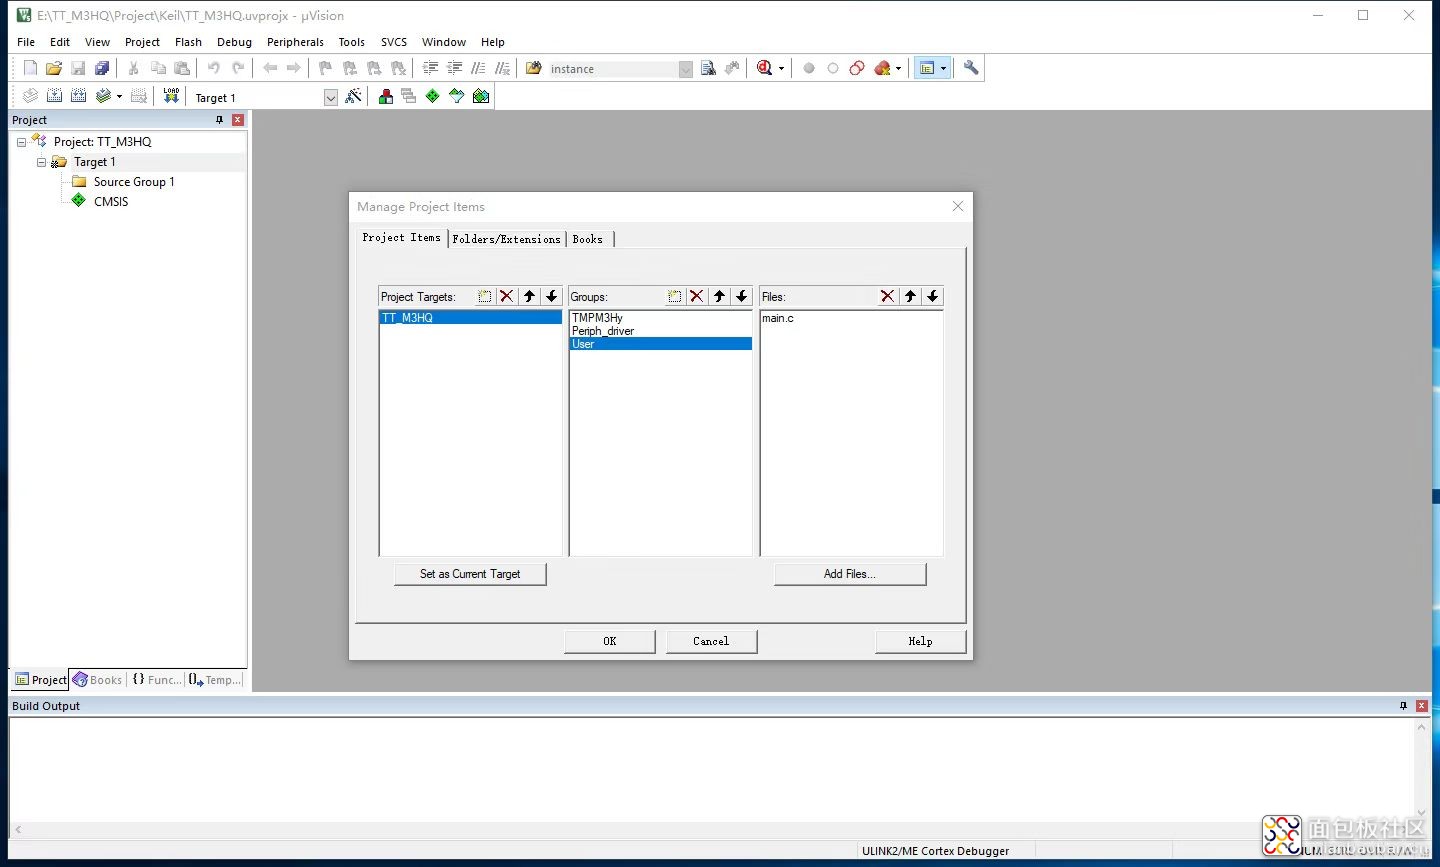
Task: Move Group down arrow
Action: coord(741,296)
